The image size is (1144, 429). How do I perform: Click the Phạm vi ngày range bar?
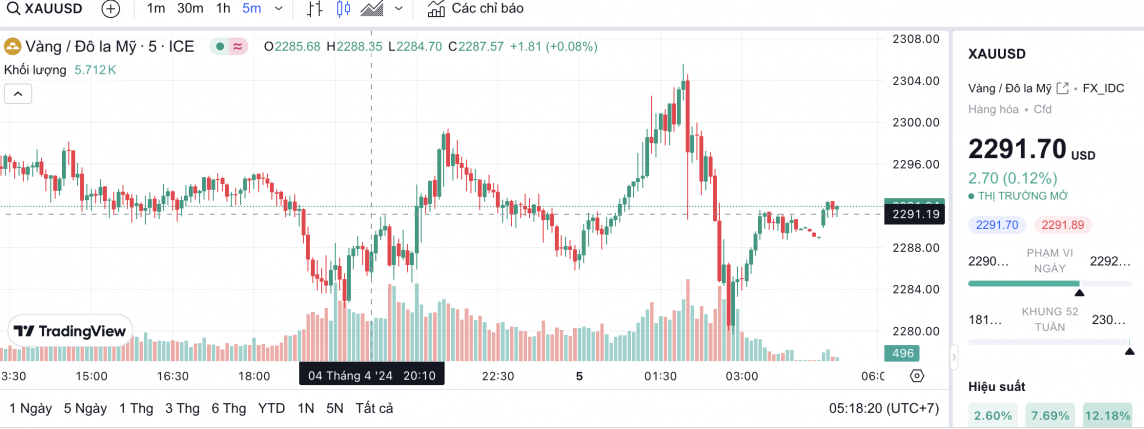[x=1023, y=284]
